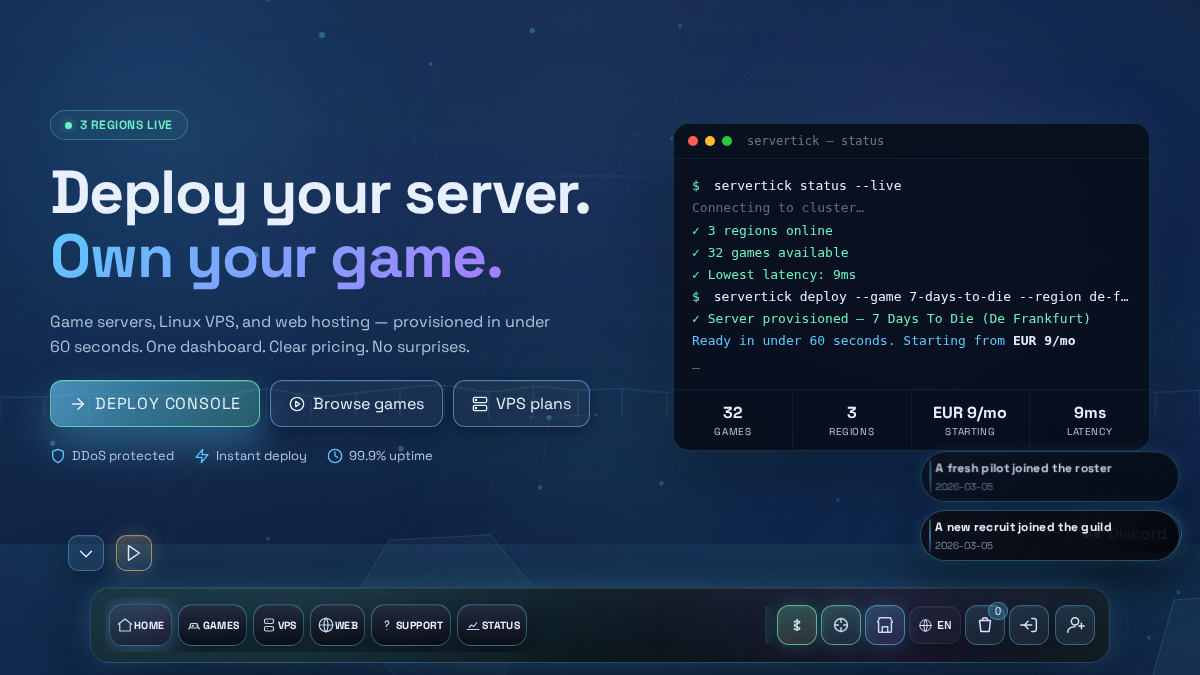This screenshot has width=1200, height=675.
Task: Click the 3 REGIONS LIVE badge
Action: click(119, 125)
